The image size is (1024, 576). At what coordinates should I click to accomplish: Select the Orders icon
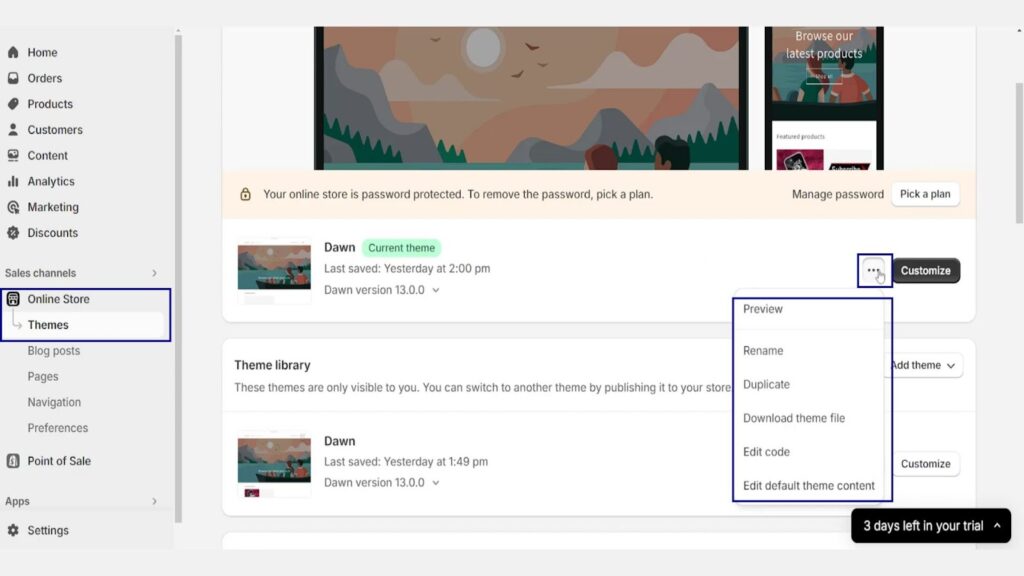14,78
